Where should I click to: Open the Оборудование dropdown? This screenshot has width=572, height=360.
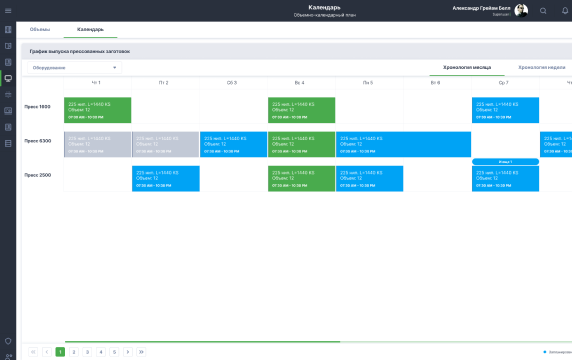(x=74, y=67)
